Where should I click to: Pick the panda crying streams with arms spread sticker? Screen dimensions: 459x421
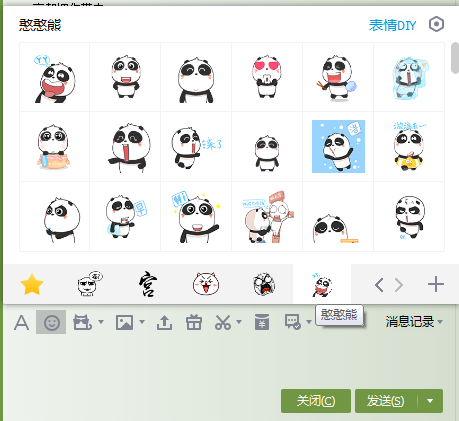[x=125, y=147]
